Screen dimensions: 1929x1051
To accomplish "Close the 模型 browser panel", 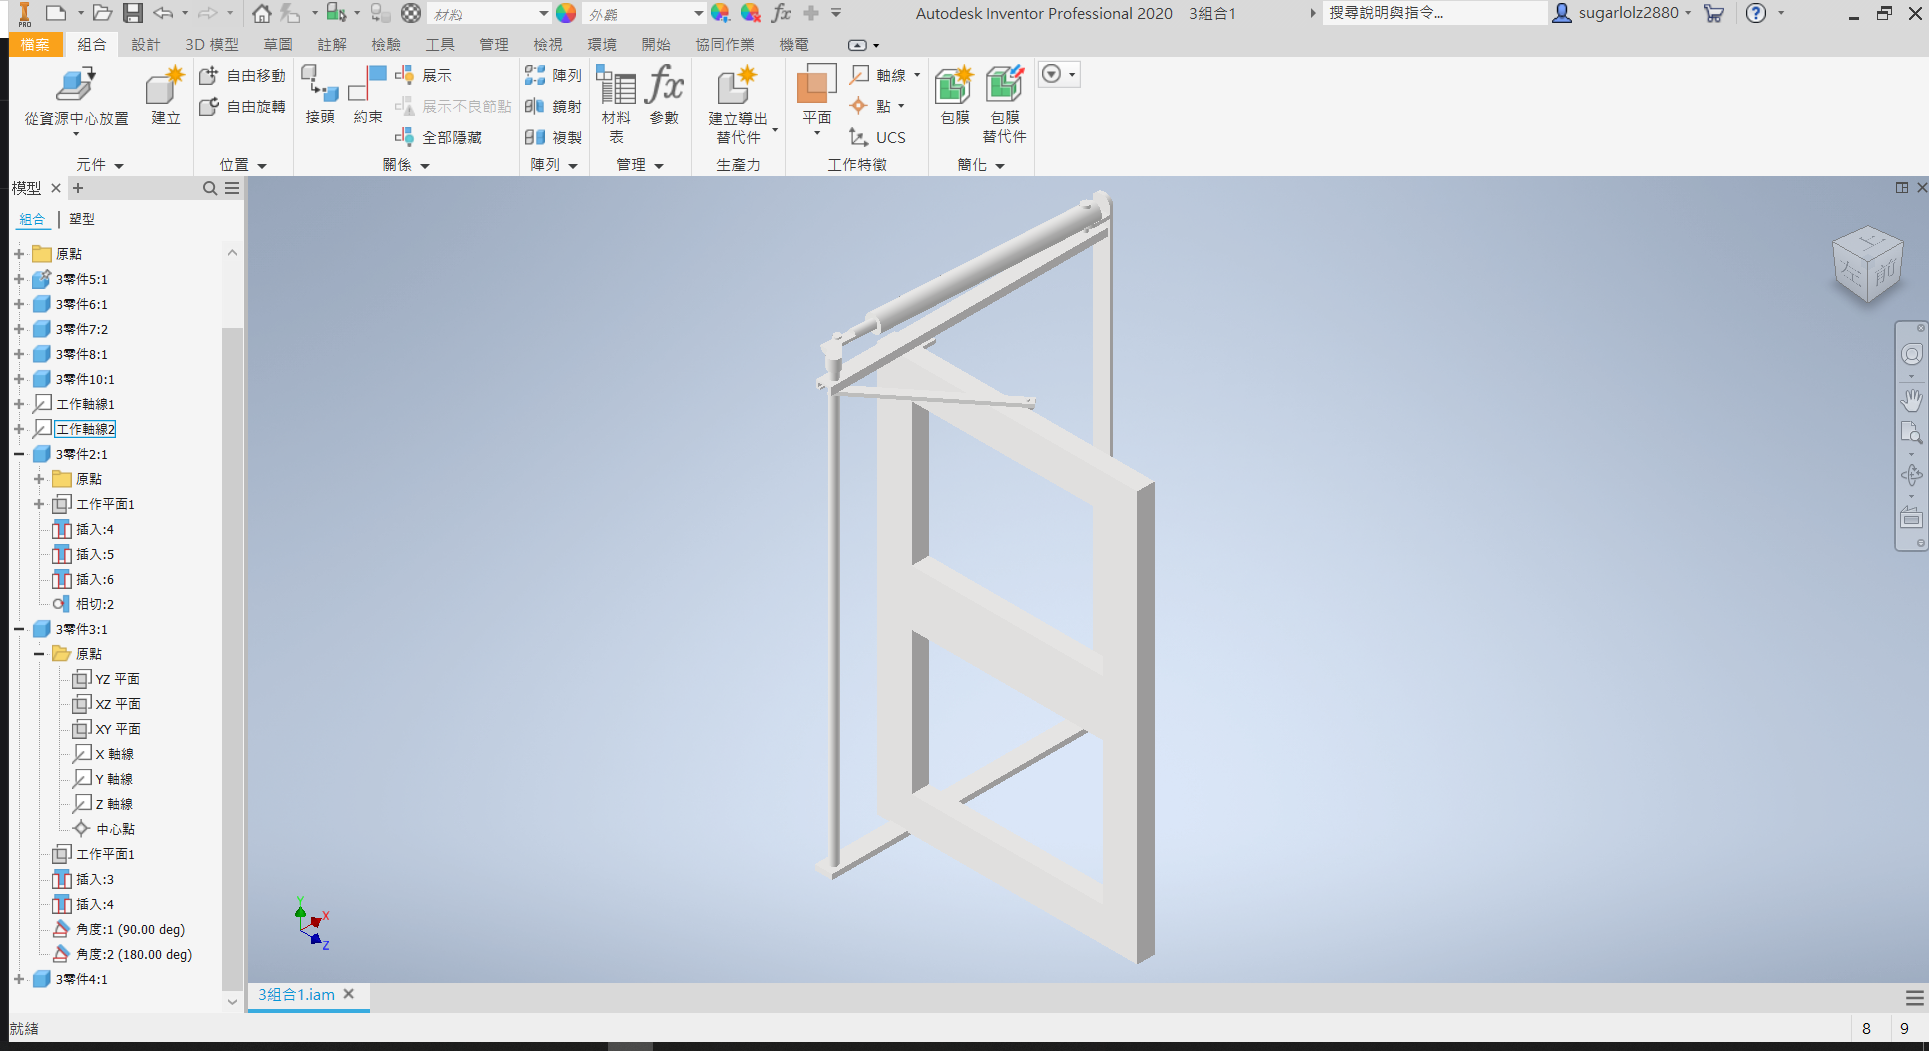I will pos(56,188).
